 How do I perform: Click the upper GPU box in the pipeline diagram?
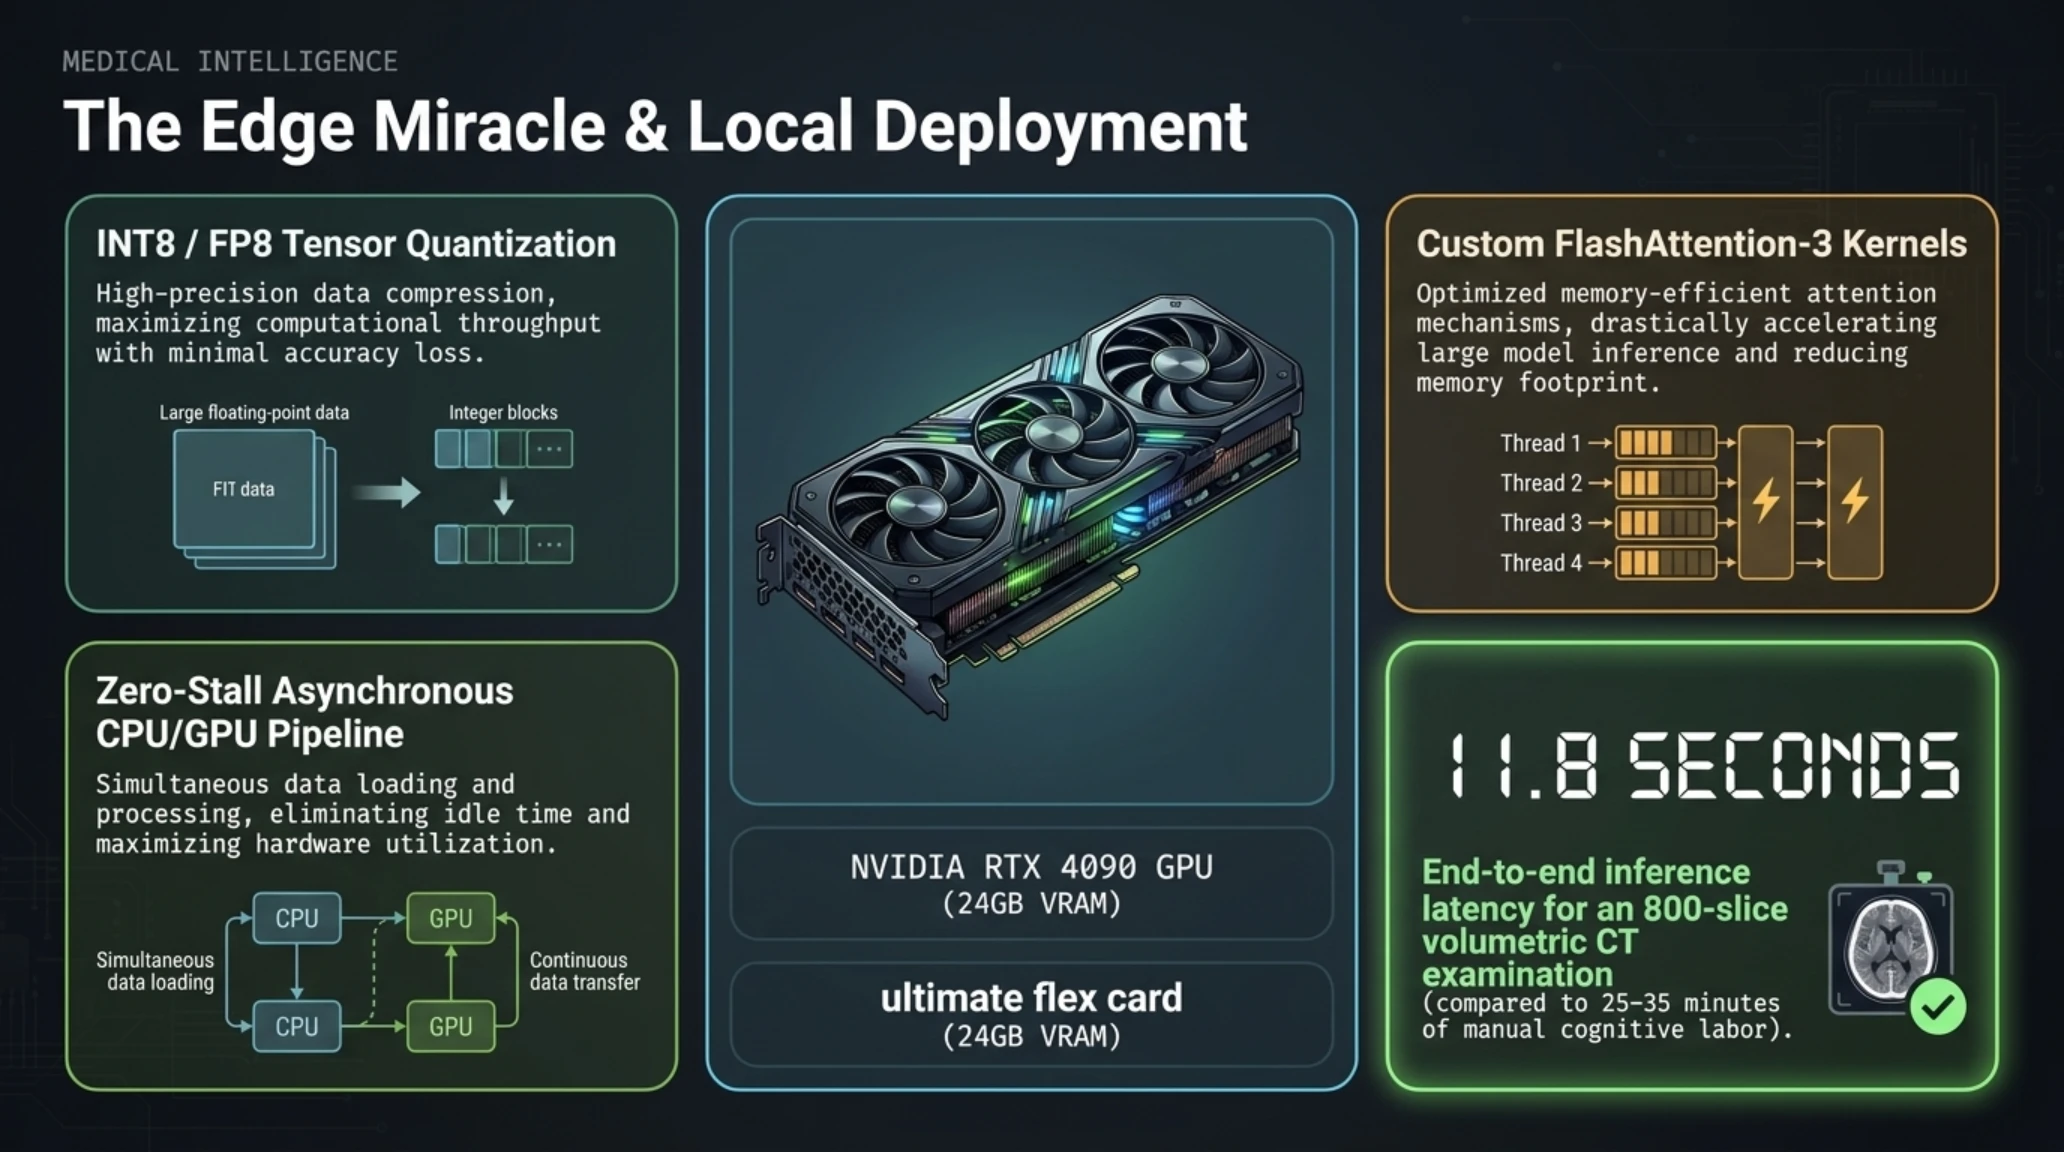pos(451,918)
